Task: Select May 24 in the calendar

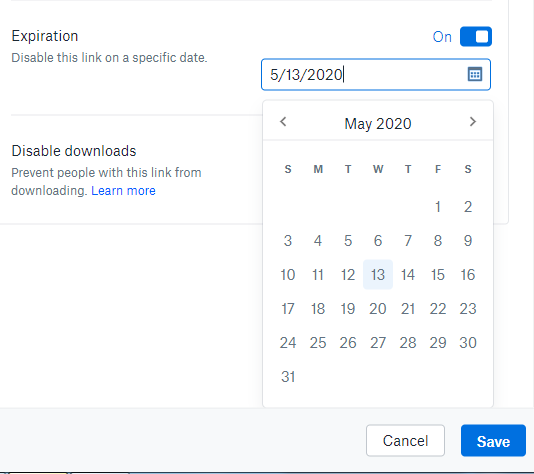Action: 288,343
